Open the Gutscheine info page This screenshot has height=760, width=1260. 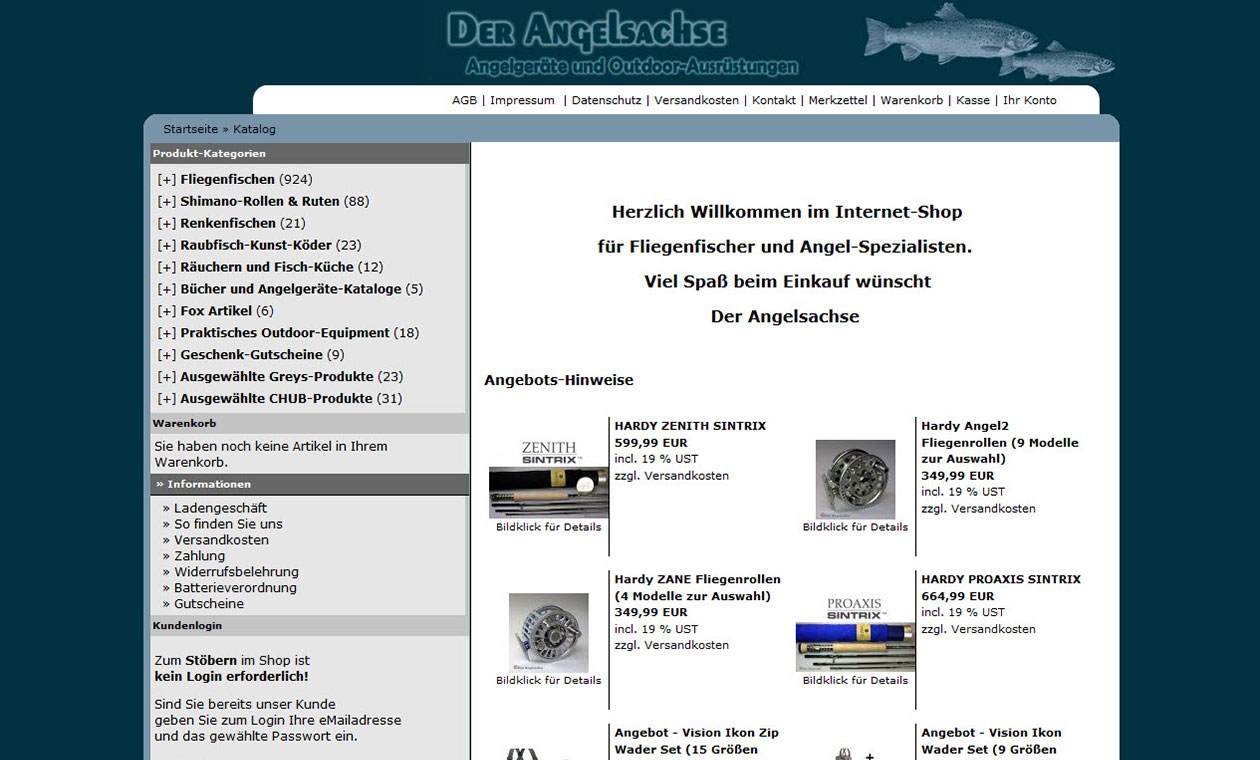point(208,605)
